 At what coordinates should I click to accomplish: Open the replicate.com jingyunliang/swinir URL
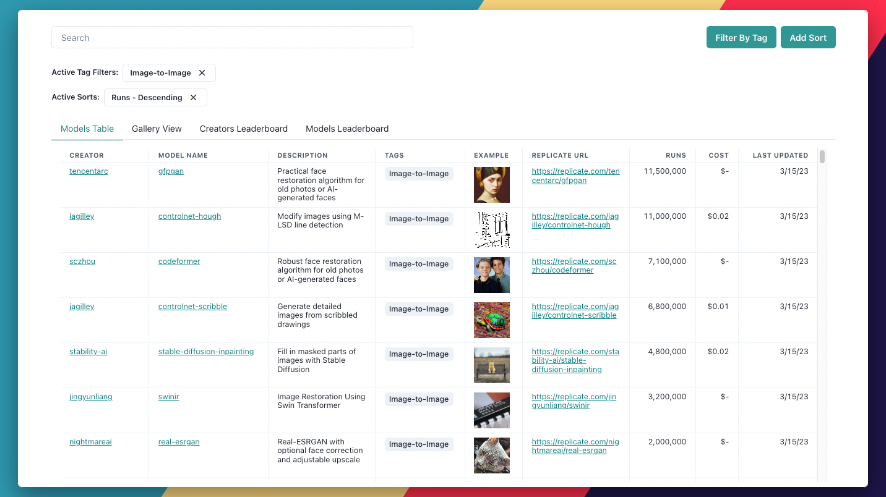pos(574,401)
